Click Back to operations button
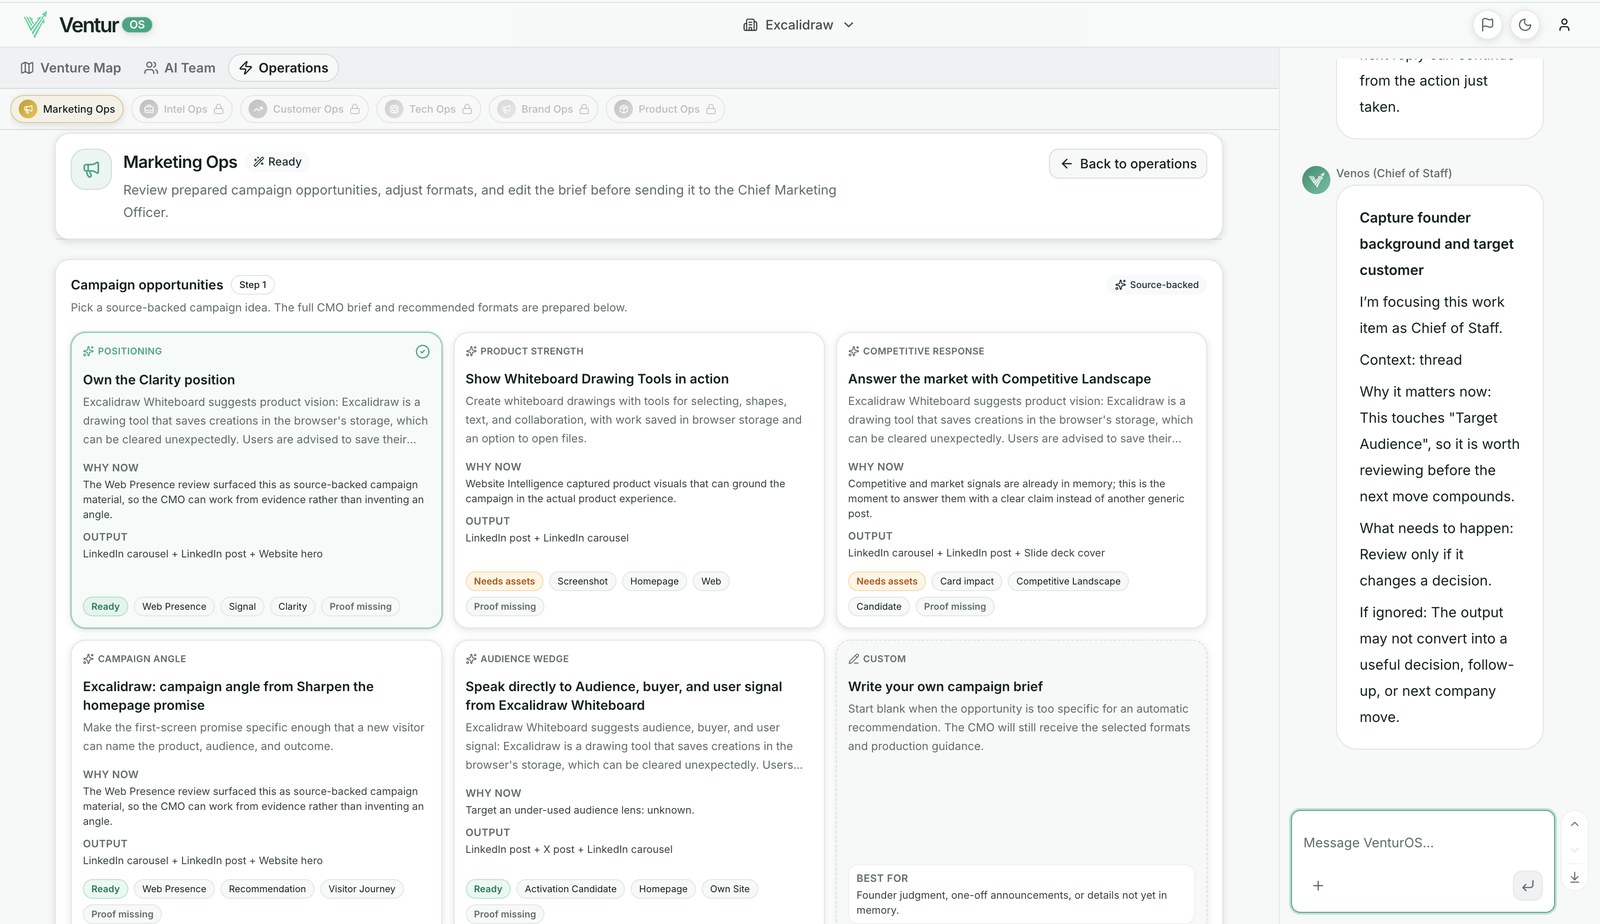 coord(1128,164)
